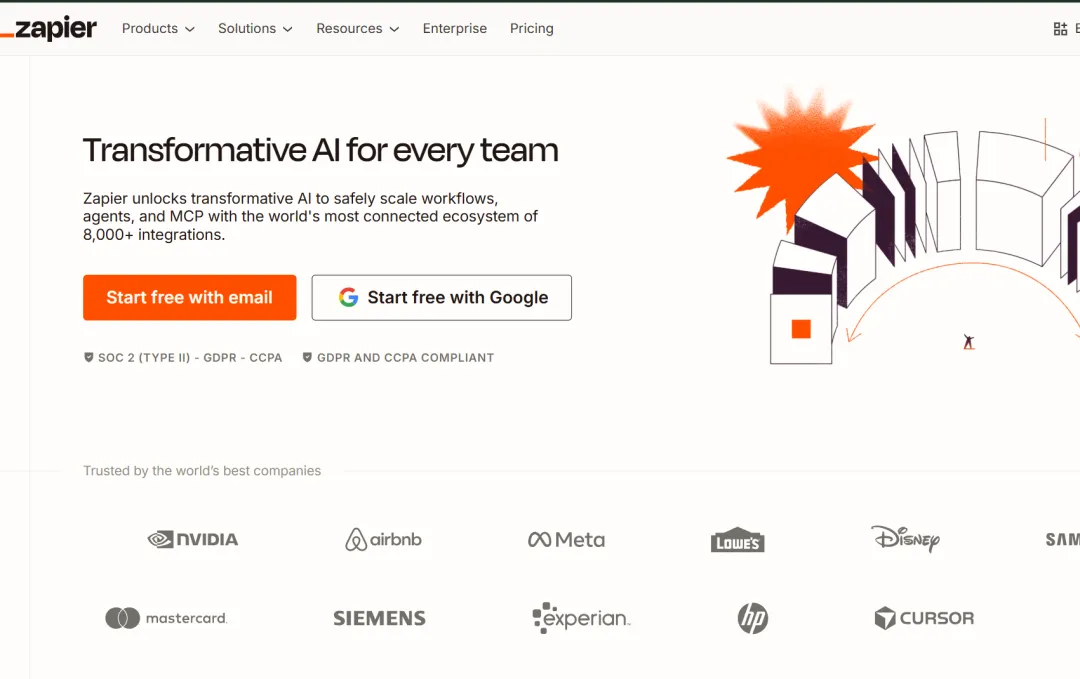Open the Resources dropdown
The image size is (1080, 679).
pyautogui.click(x=357, y=28)
